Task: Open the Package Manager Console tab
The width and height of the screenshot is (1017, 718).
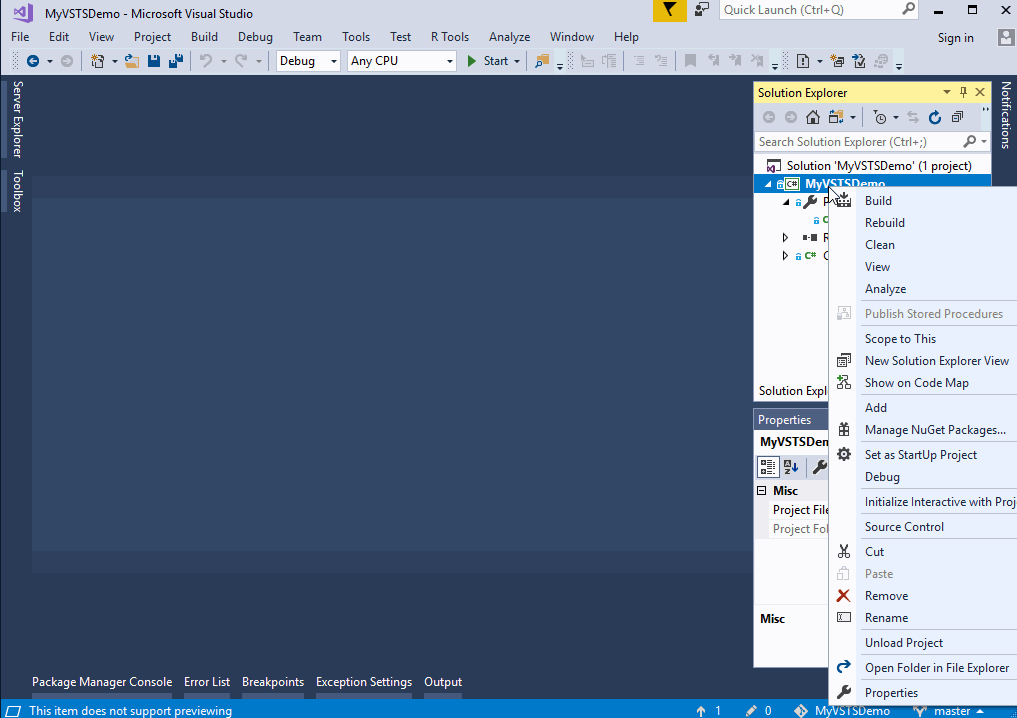Action: (102, 682)
